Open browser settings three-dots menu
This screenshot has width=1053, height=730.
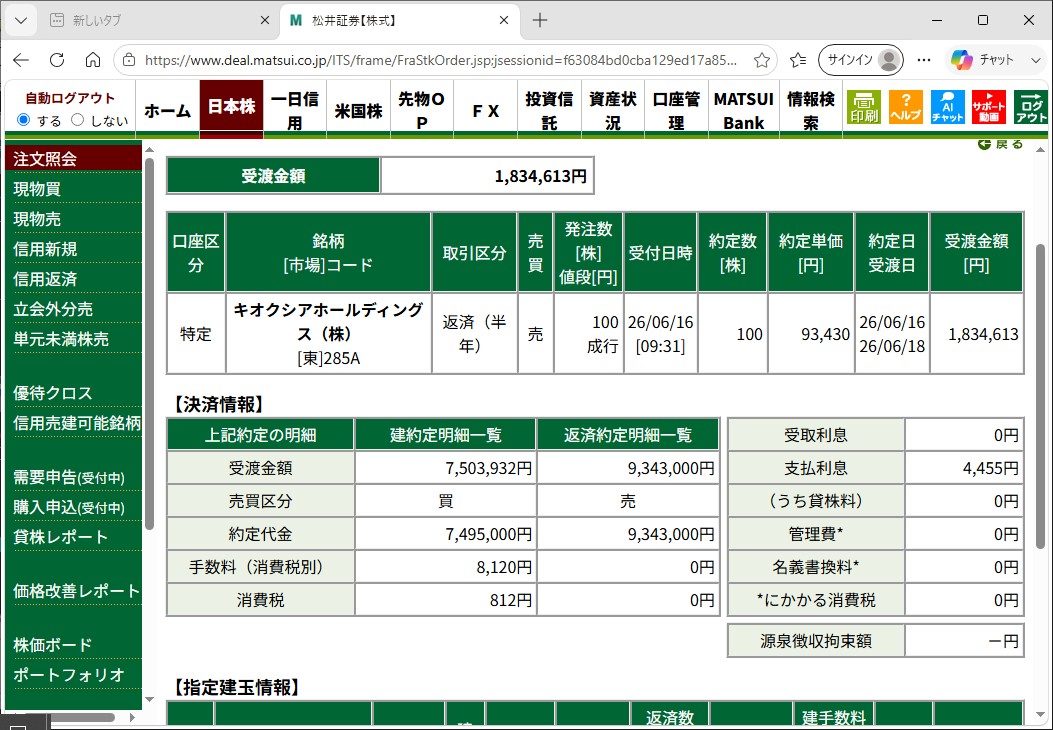coord(924,60)
